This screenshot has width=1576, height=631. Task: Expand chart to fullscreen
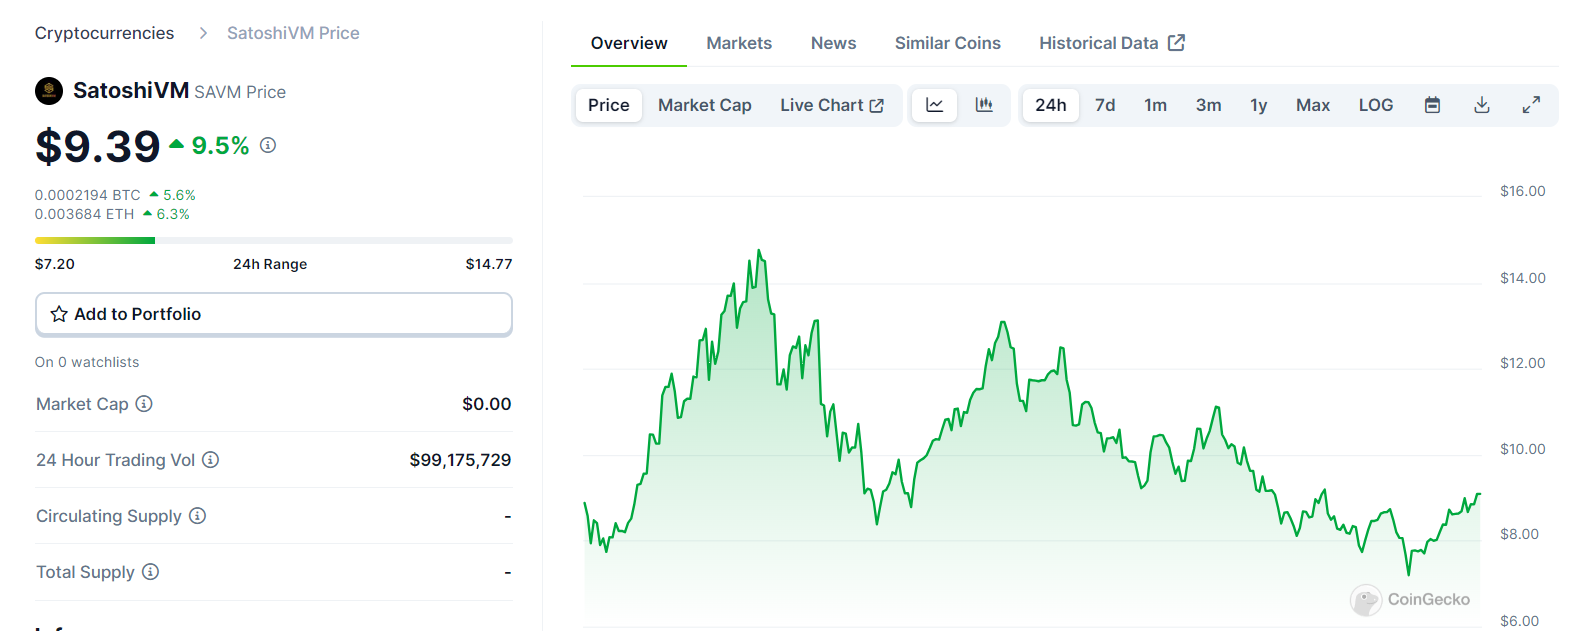pos(1531,105)
